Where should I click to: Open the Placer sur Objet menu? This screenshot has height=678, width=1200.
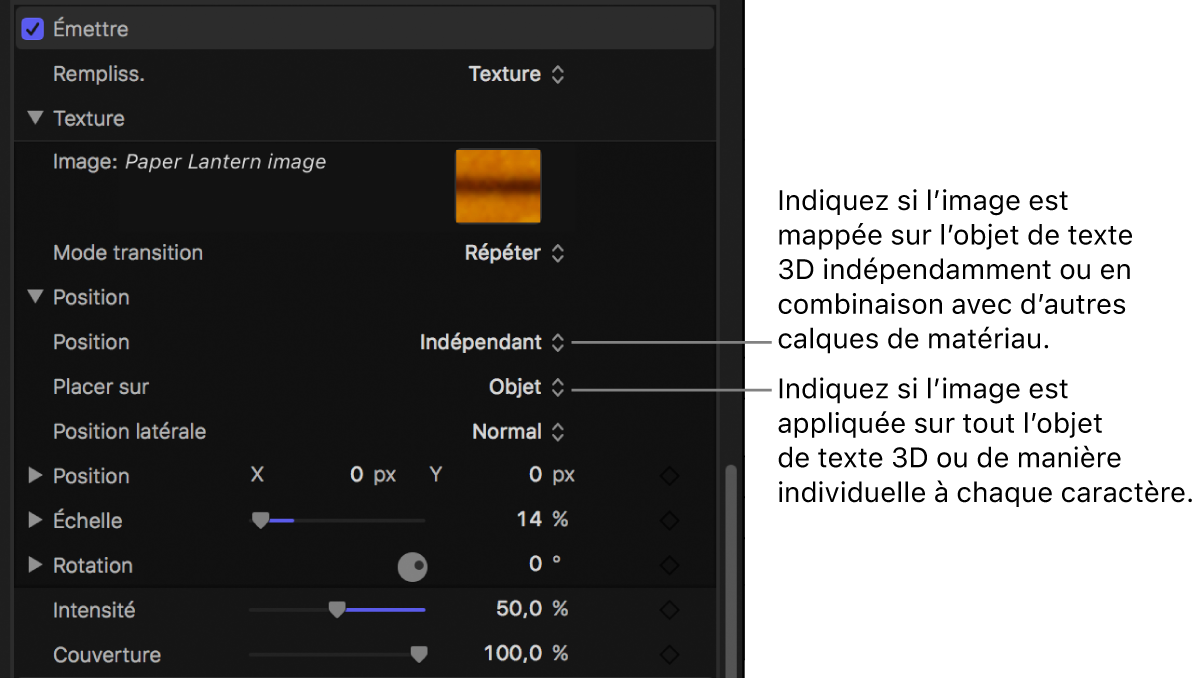click(x=526, y=387)
